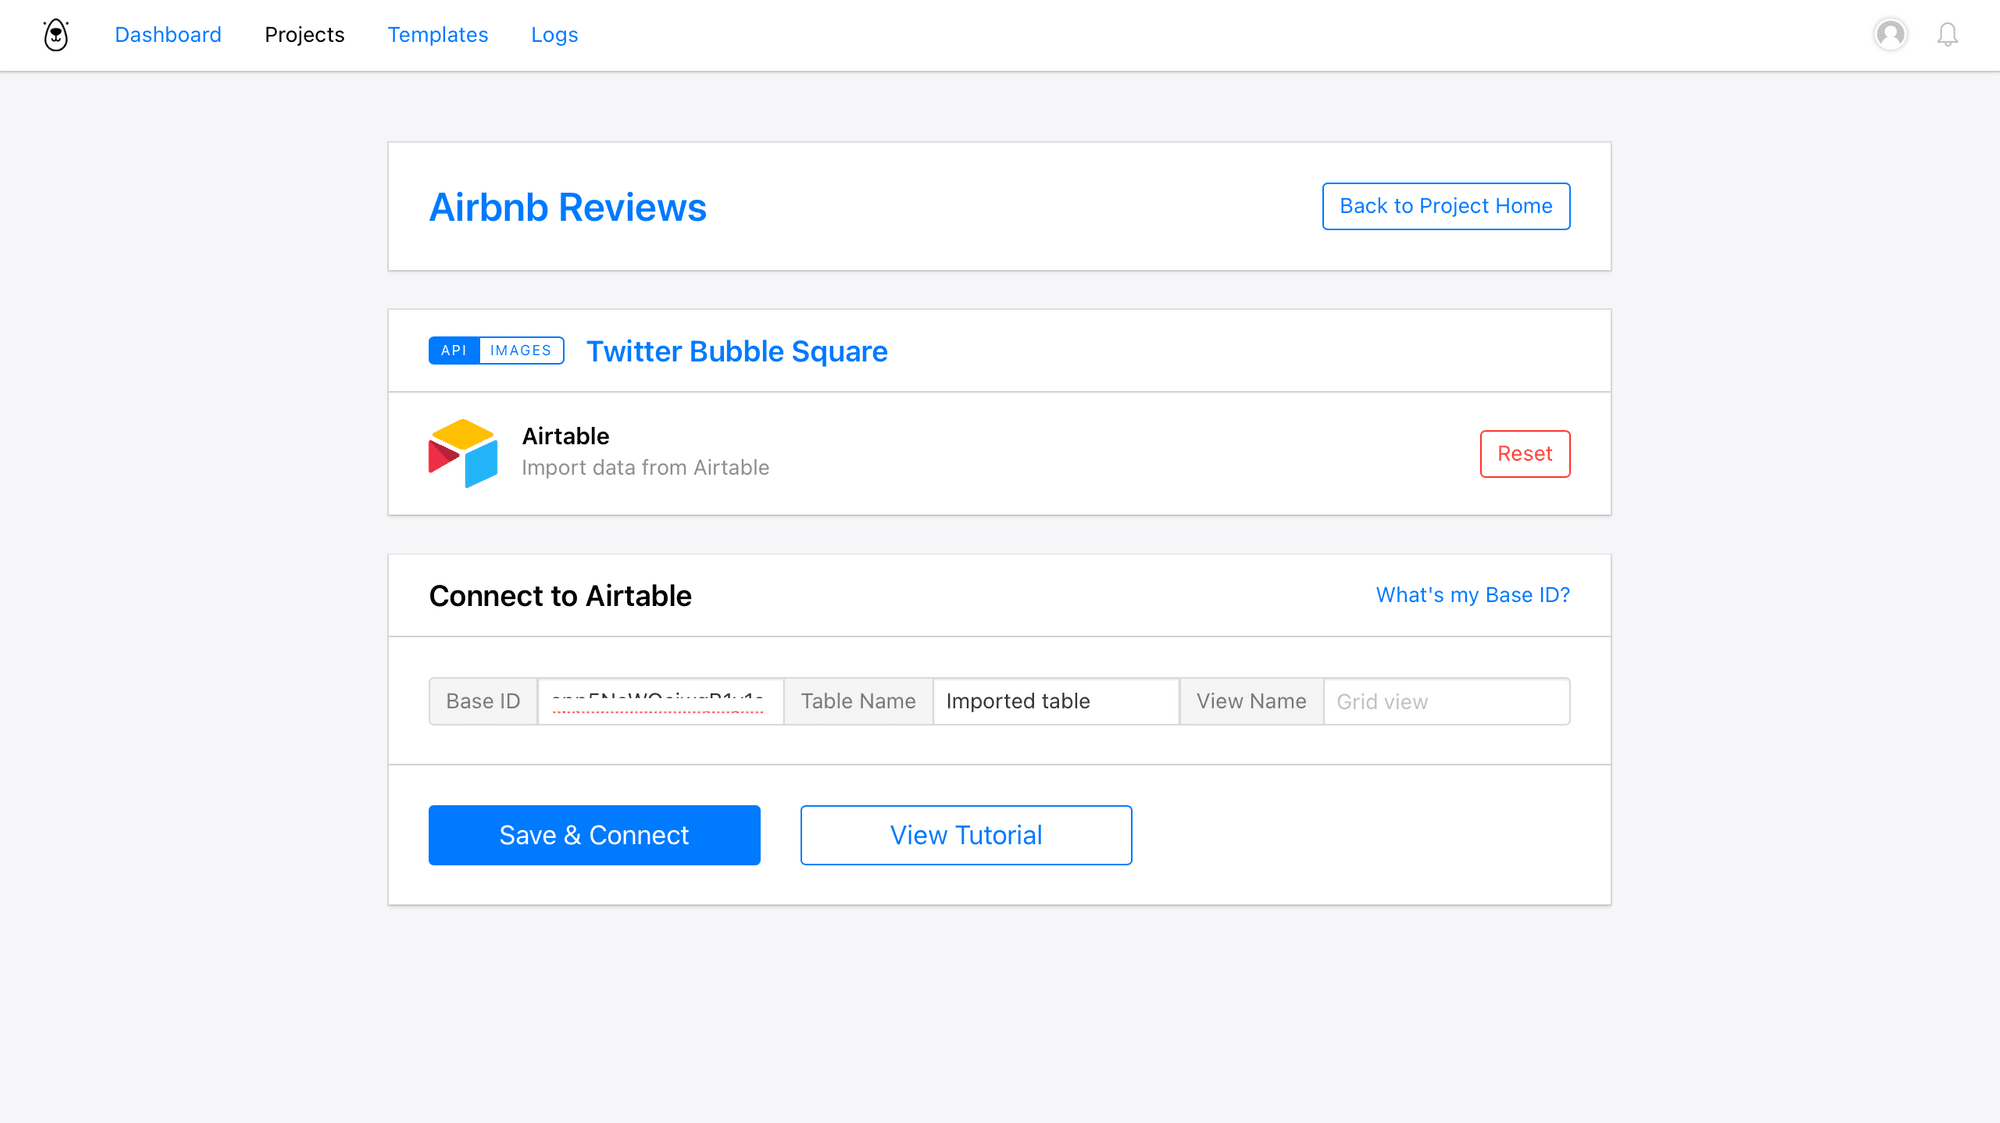Click the Import data from Airtable text
This screenshot has width=2000, height=1123.
tap(645, 468)
